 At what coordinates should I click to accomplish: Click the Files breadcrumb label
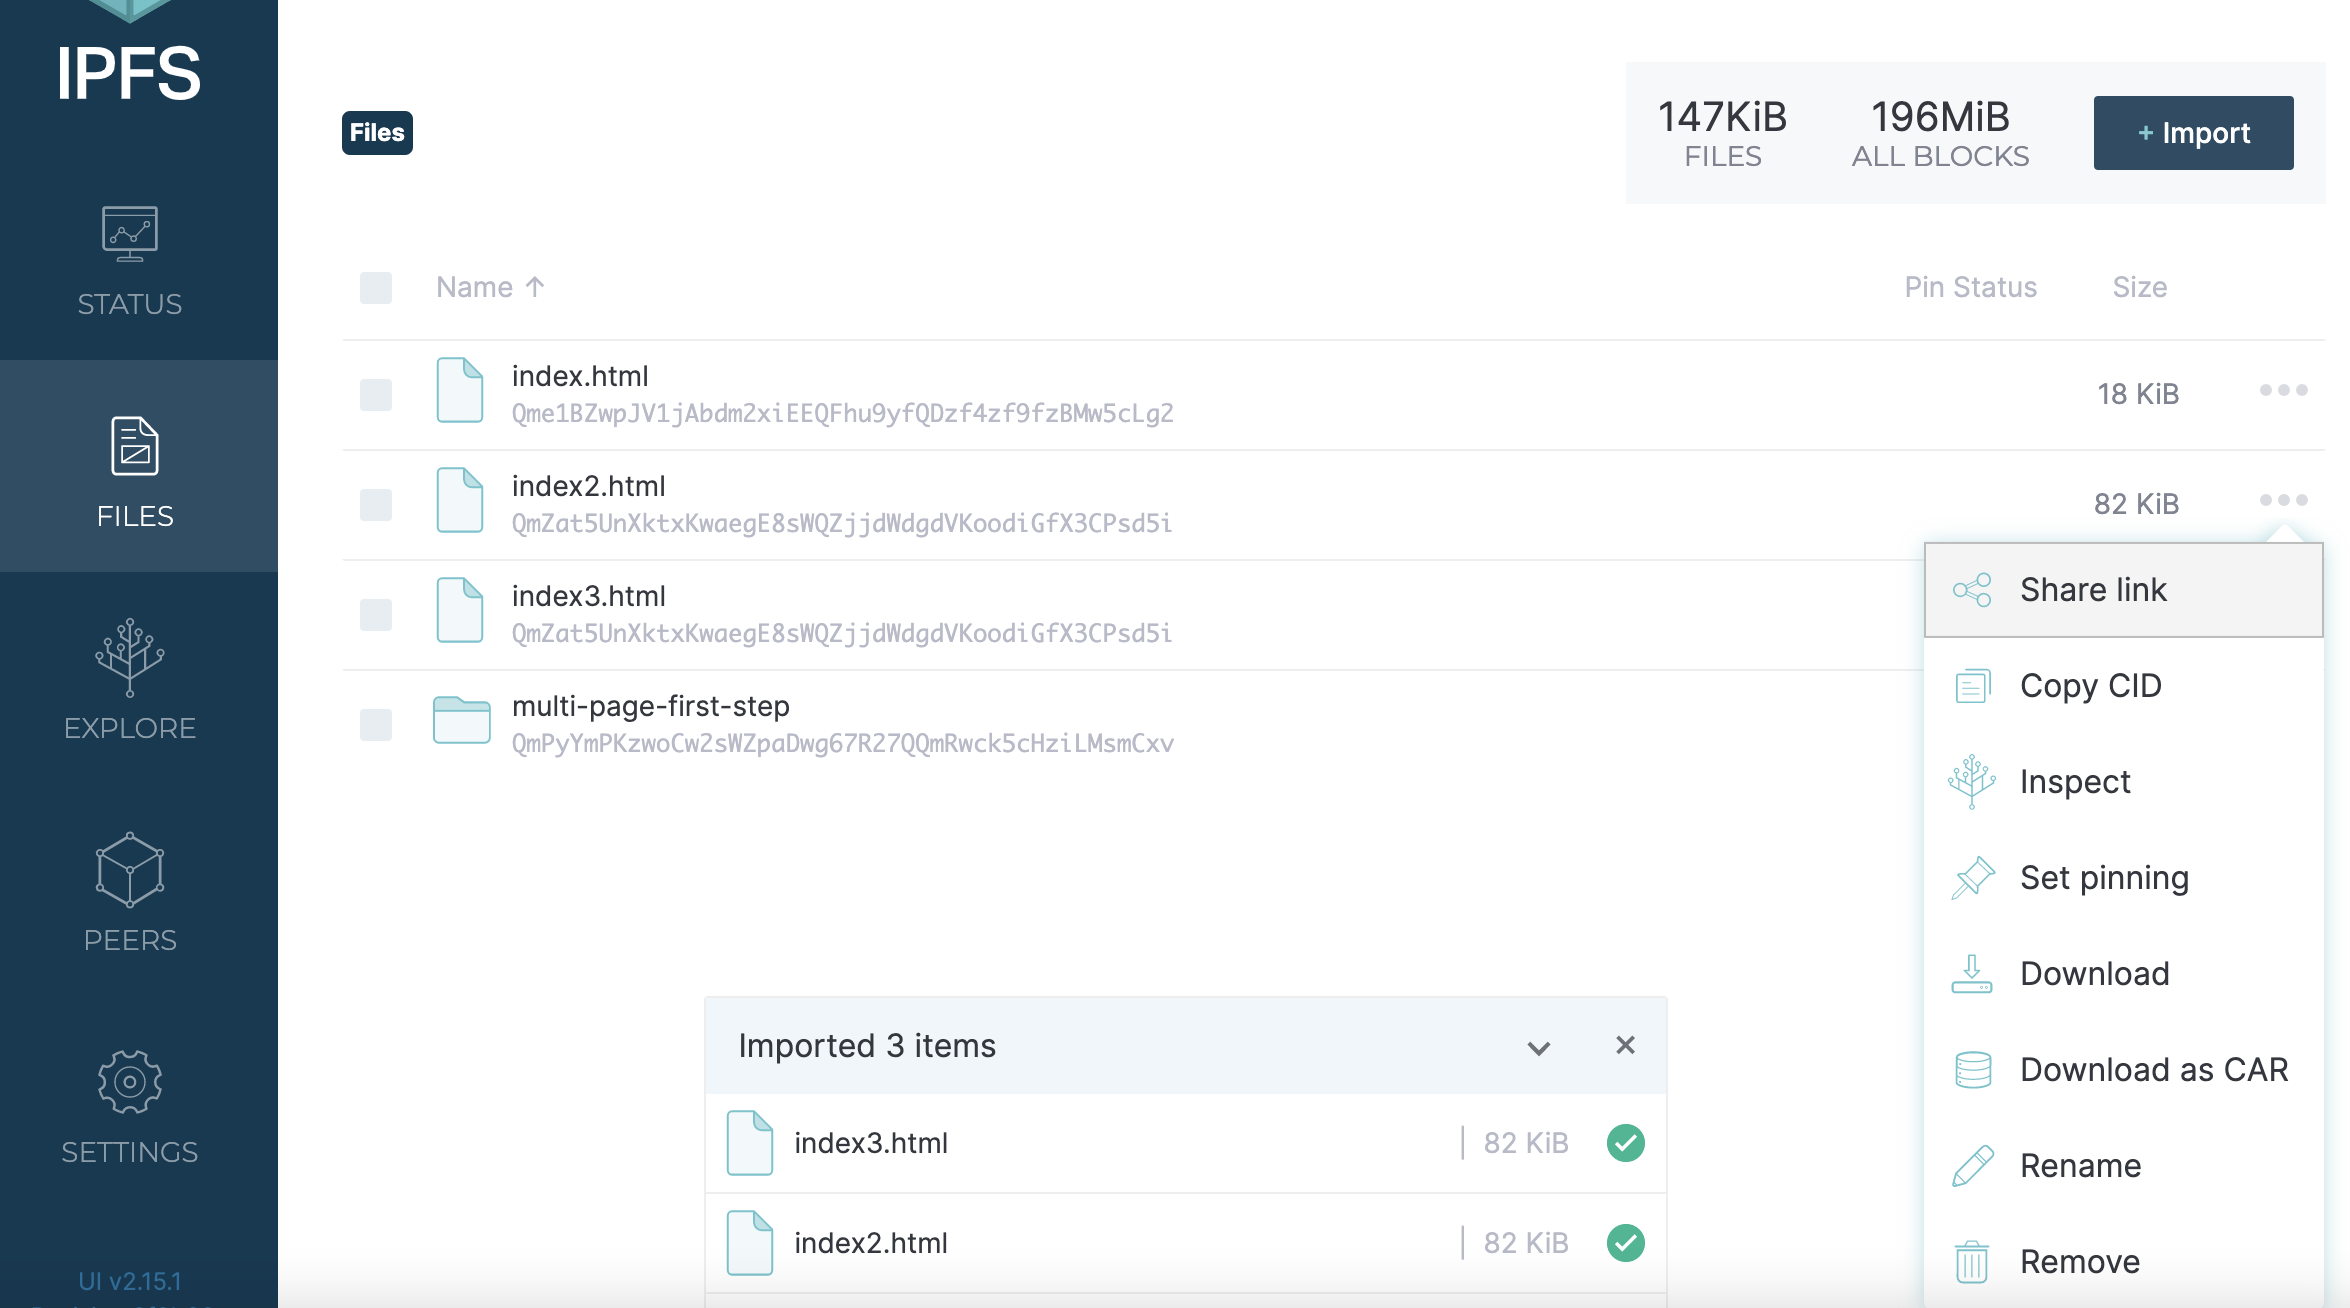(x=377, y=133)
